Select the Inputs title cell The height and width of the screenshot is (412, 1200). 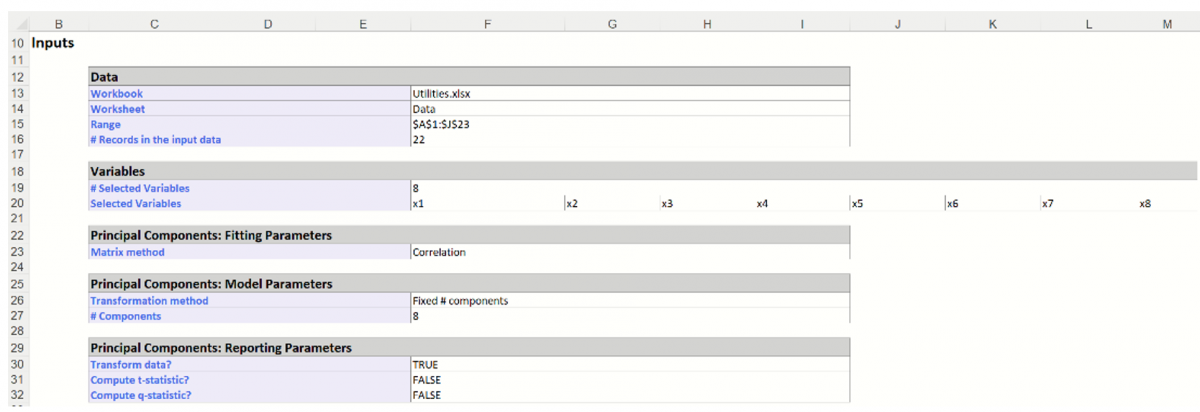tap(53, 43)
